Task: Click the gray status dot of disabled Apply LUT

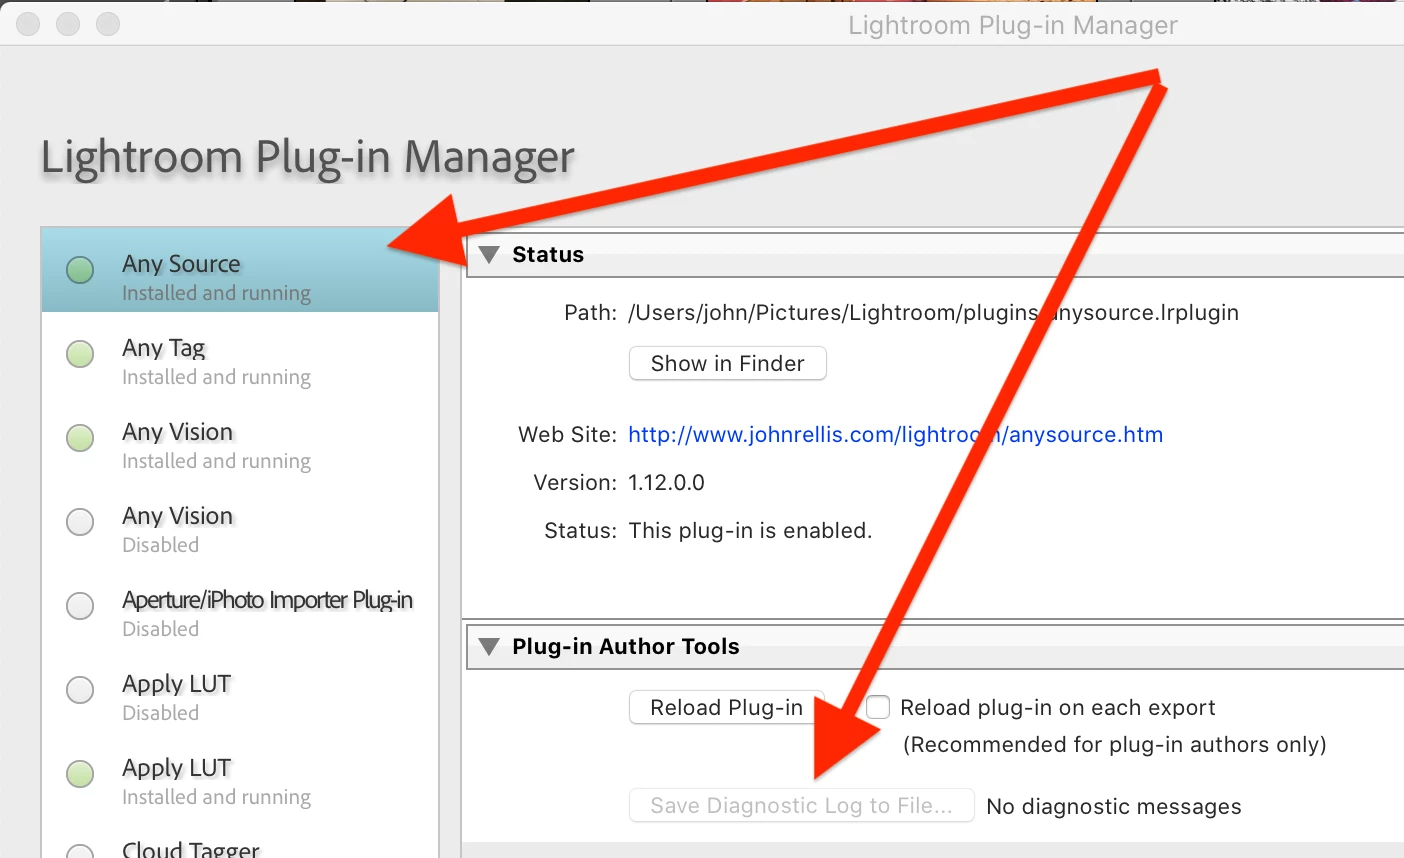Action: 80,690
